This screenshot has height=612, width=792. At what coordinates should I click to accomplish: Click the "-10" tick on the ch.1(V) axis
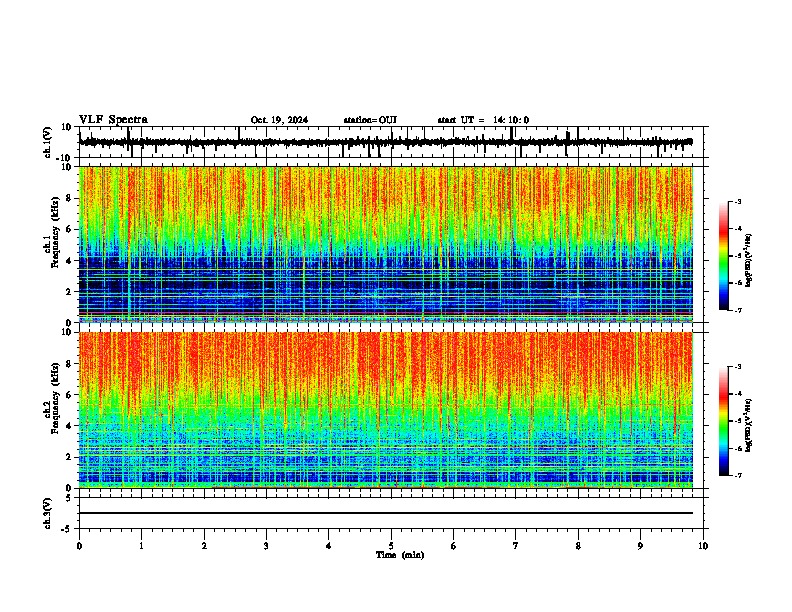pos(64,158)
